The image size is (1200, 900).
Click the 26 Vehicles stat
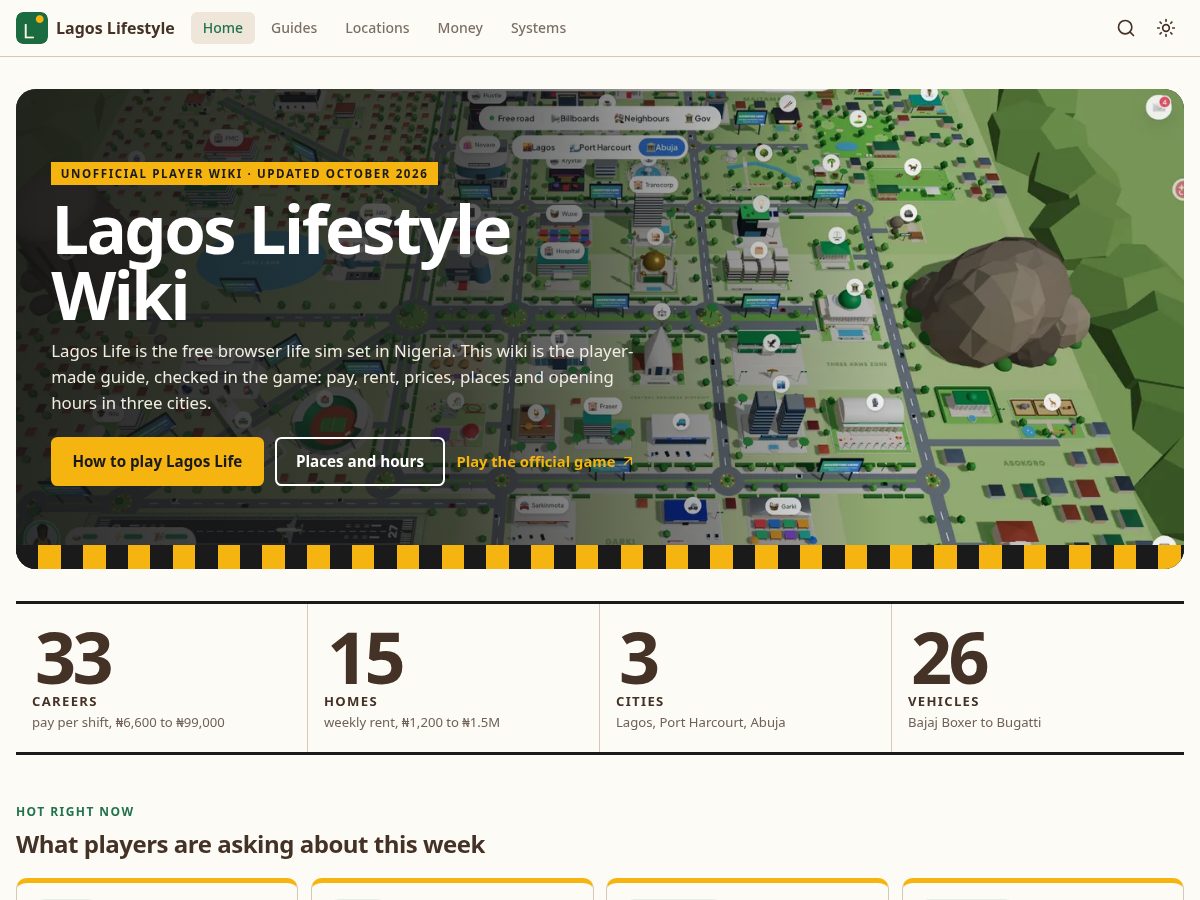pos(1038,678)
